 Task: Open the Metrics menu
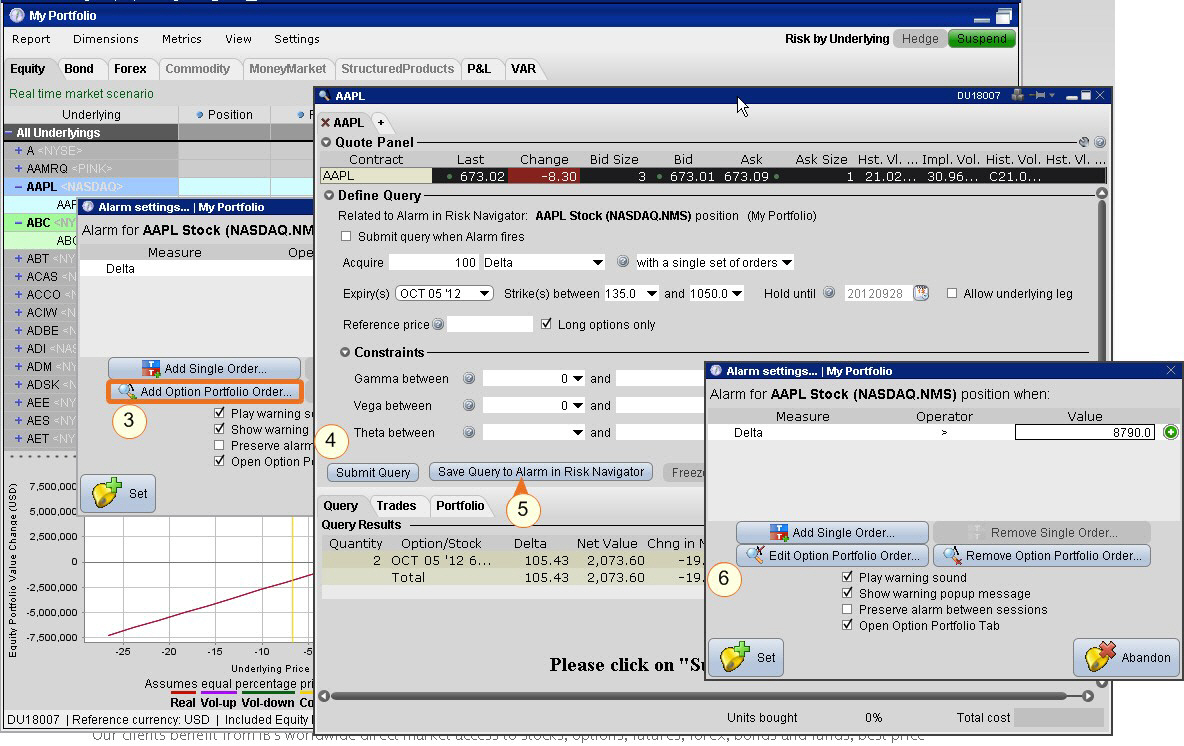[x=181, y=39]
